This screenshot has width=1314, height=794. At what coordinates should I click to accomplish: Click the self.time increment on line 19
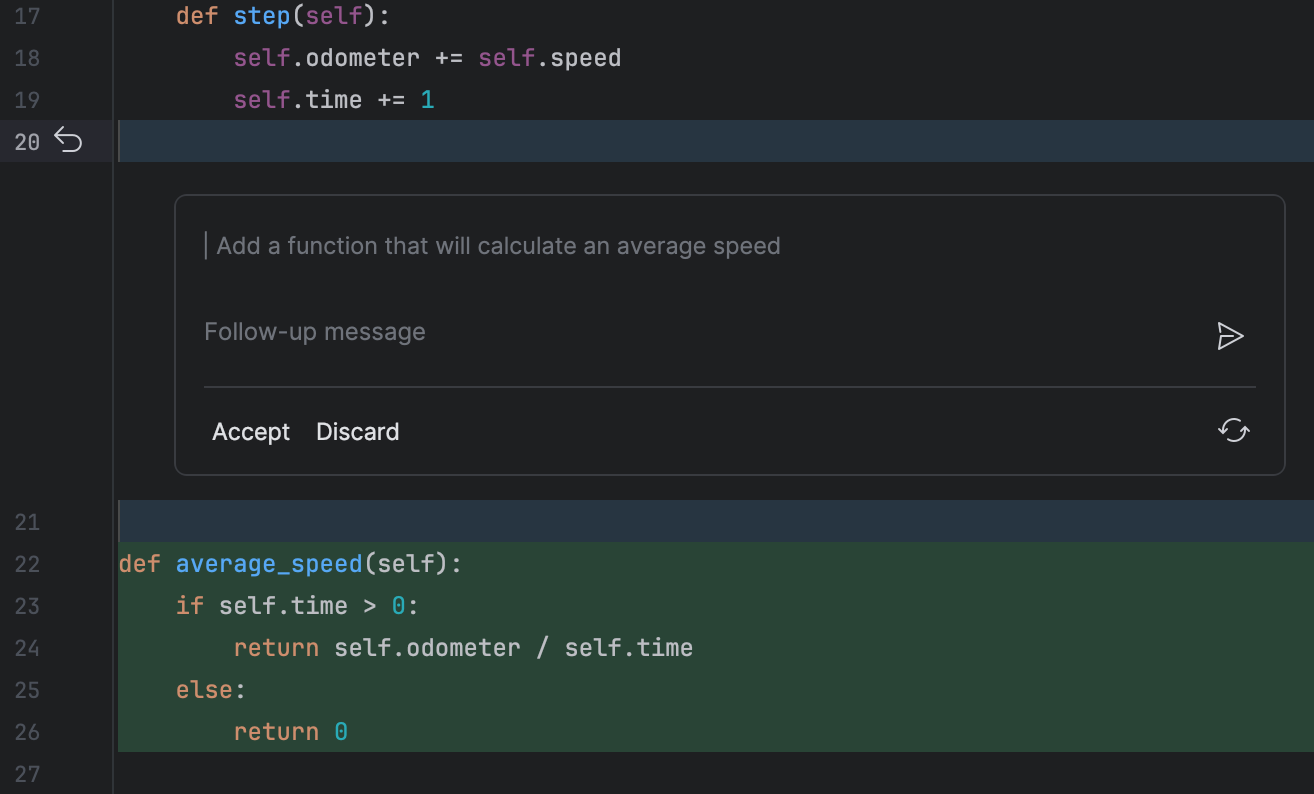(334, 100)
